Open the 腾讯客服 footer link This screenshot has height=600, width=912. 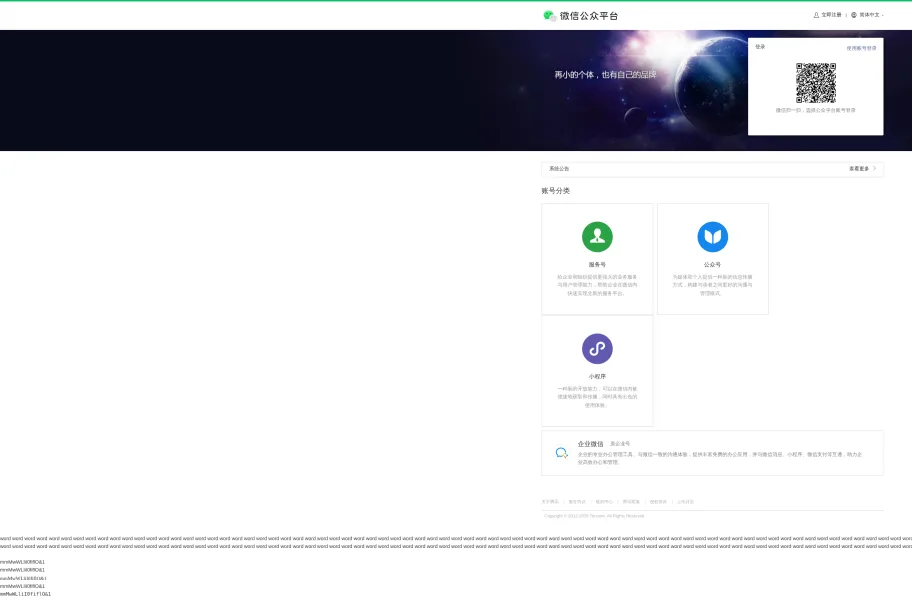pyautogui.click(x=631, y=502)
